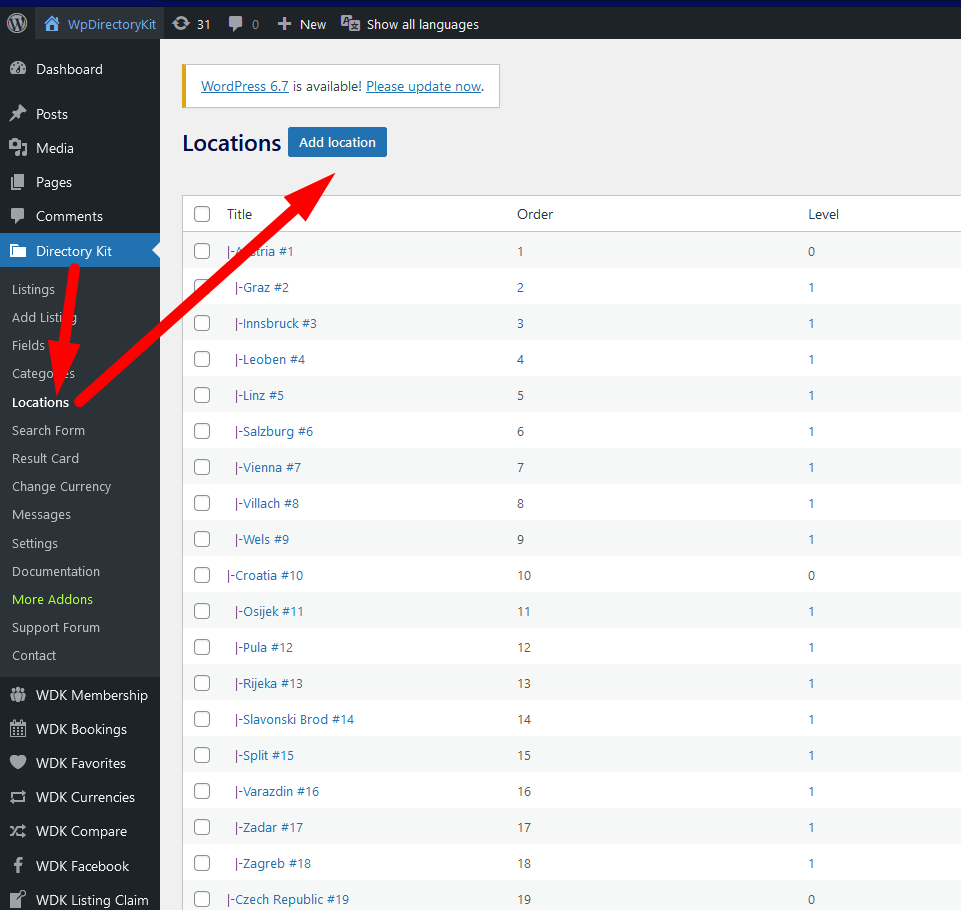Viewport: 961px width, 910px height.
Task: Click the WDK Facebook icon
Action: click(x=18, y=865)
